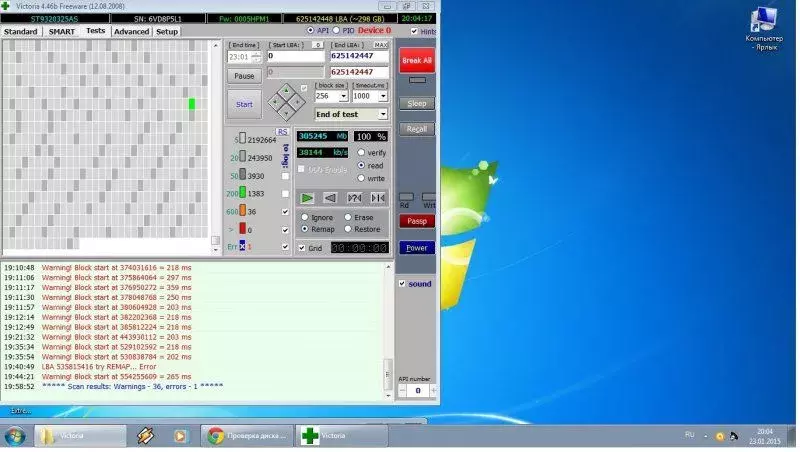
Task: Click the Break All button
Action: [417, 60]
